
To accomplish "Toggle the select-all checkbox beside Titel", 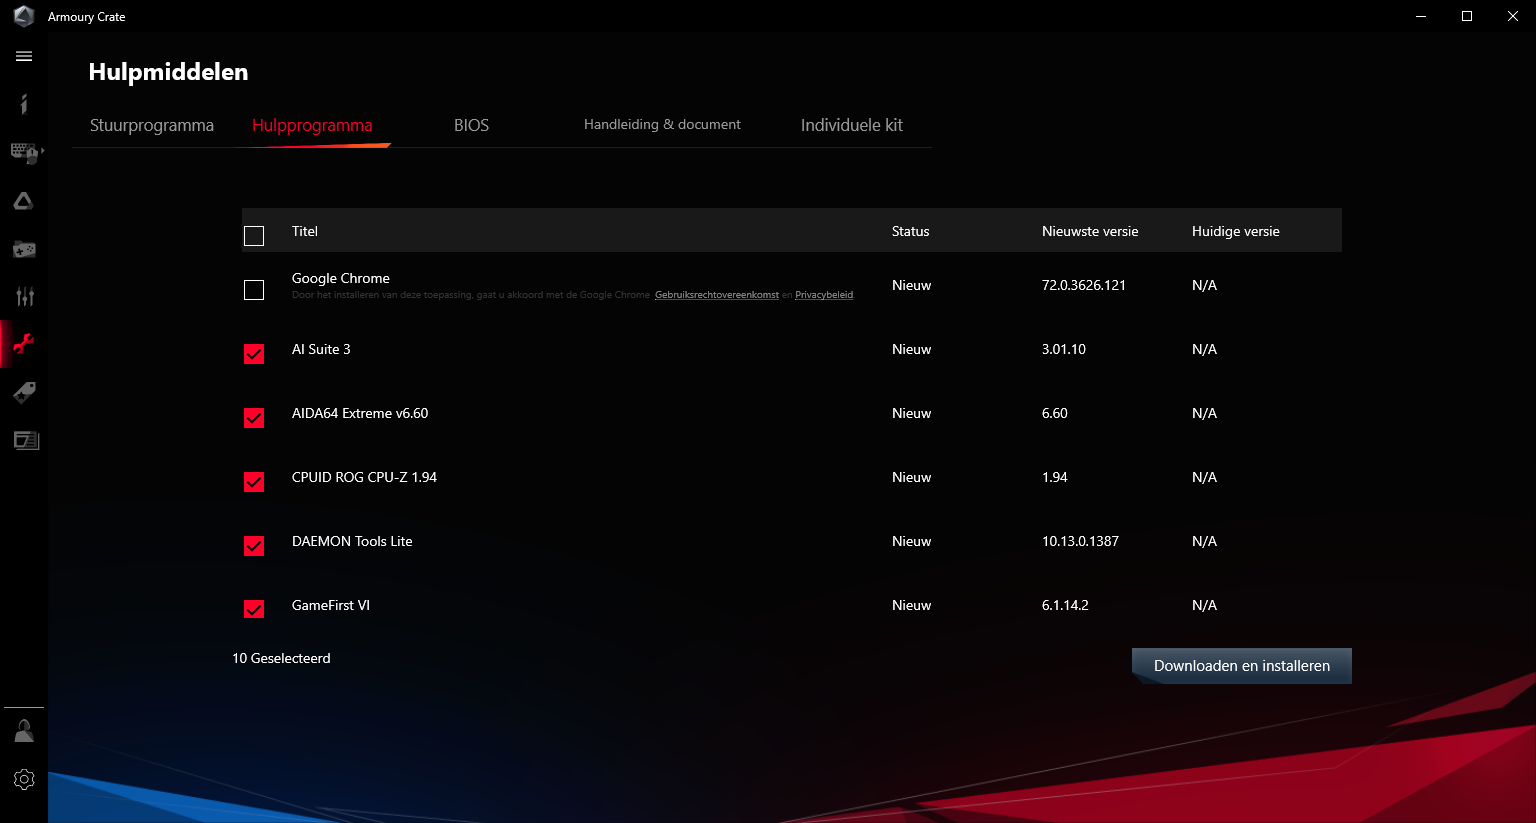I will [254, 236].
